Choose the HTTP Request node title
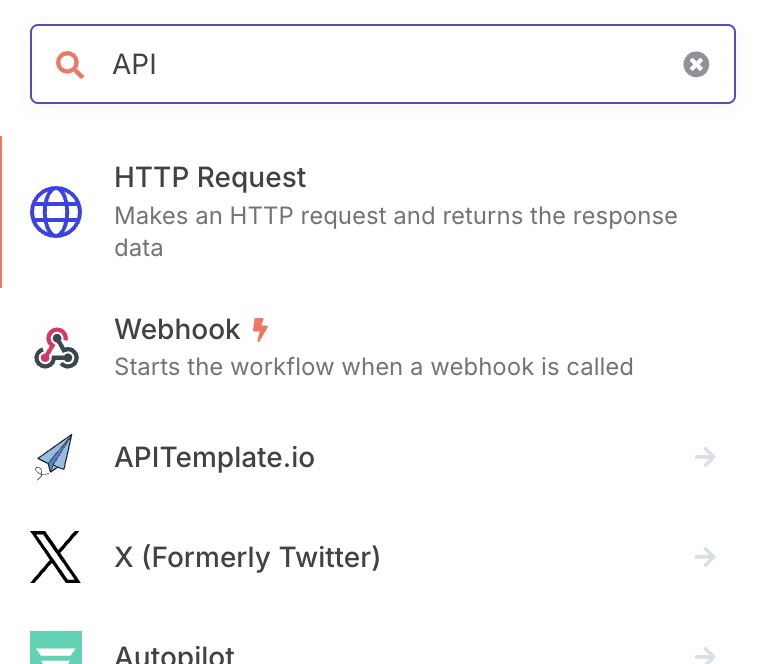The width and height of the screenshot is (760, 664). coord(210,177)
